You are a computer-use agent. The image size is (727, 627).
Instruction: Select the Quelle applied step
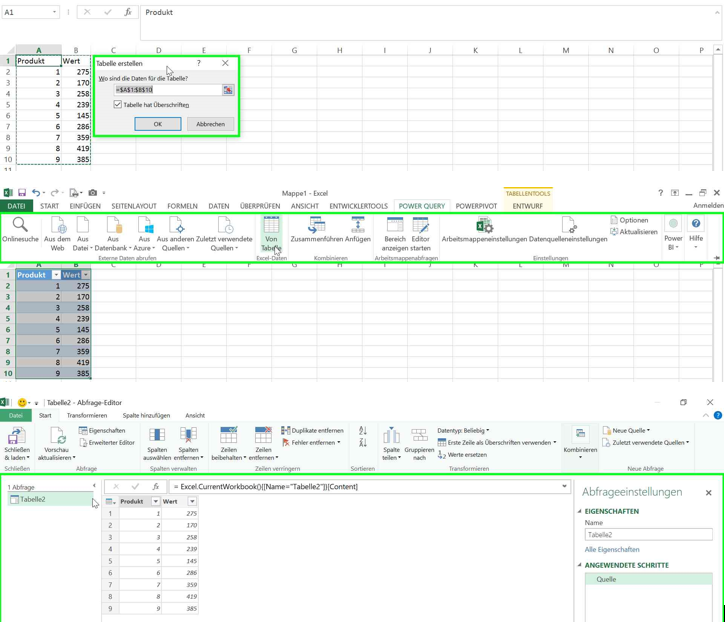pyautogui.click(x=648, y=579)
